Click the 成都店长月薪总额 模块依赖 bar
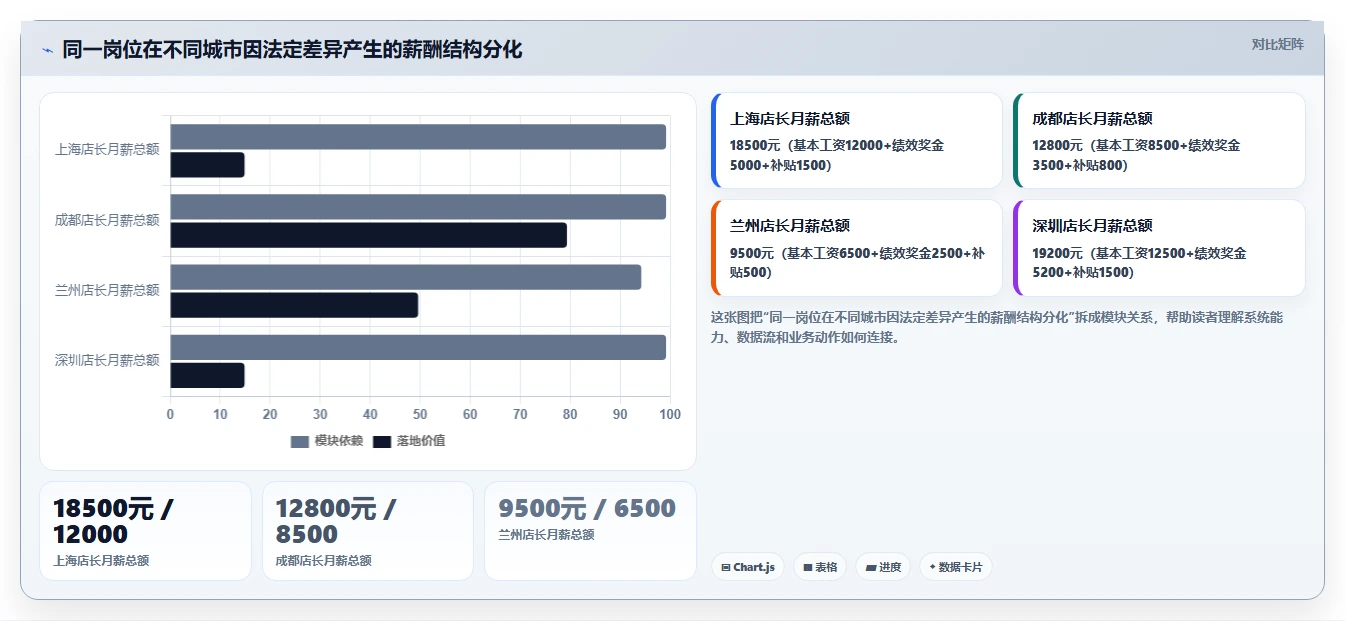The width and height of the screenshot is (1345, 621). (x=418, y=207)
